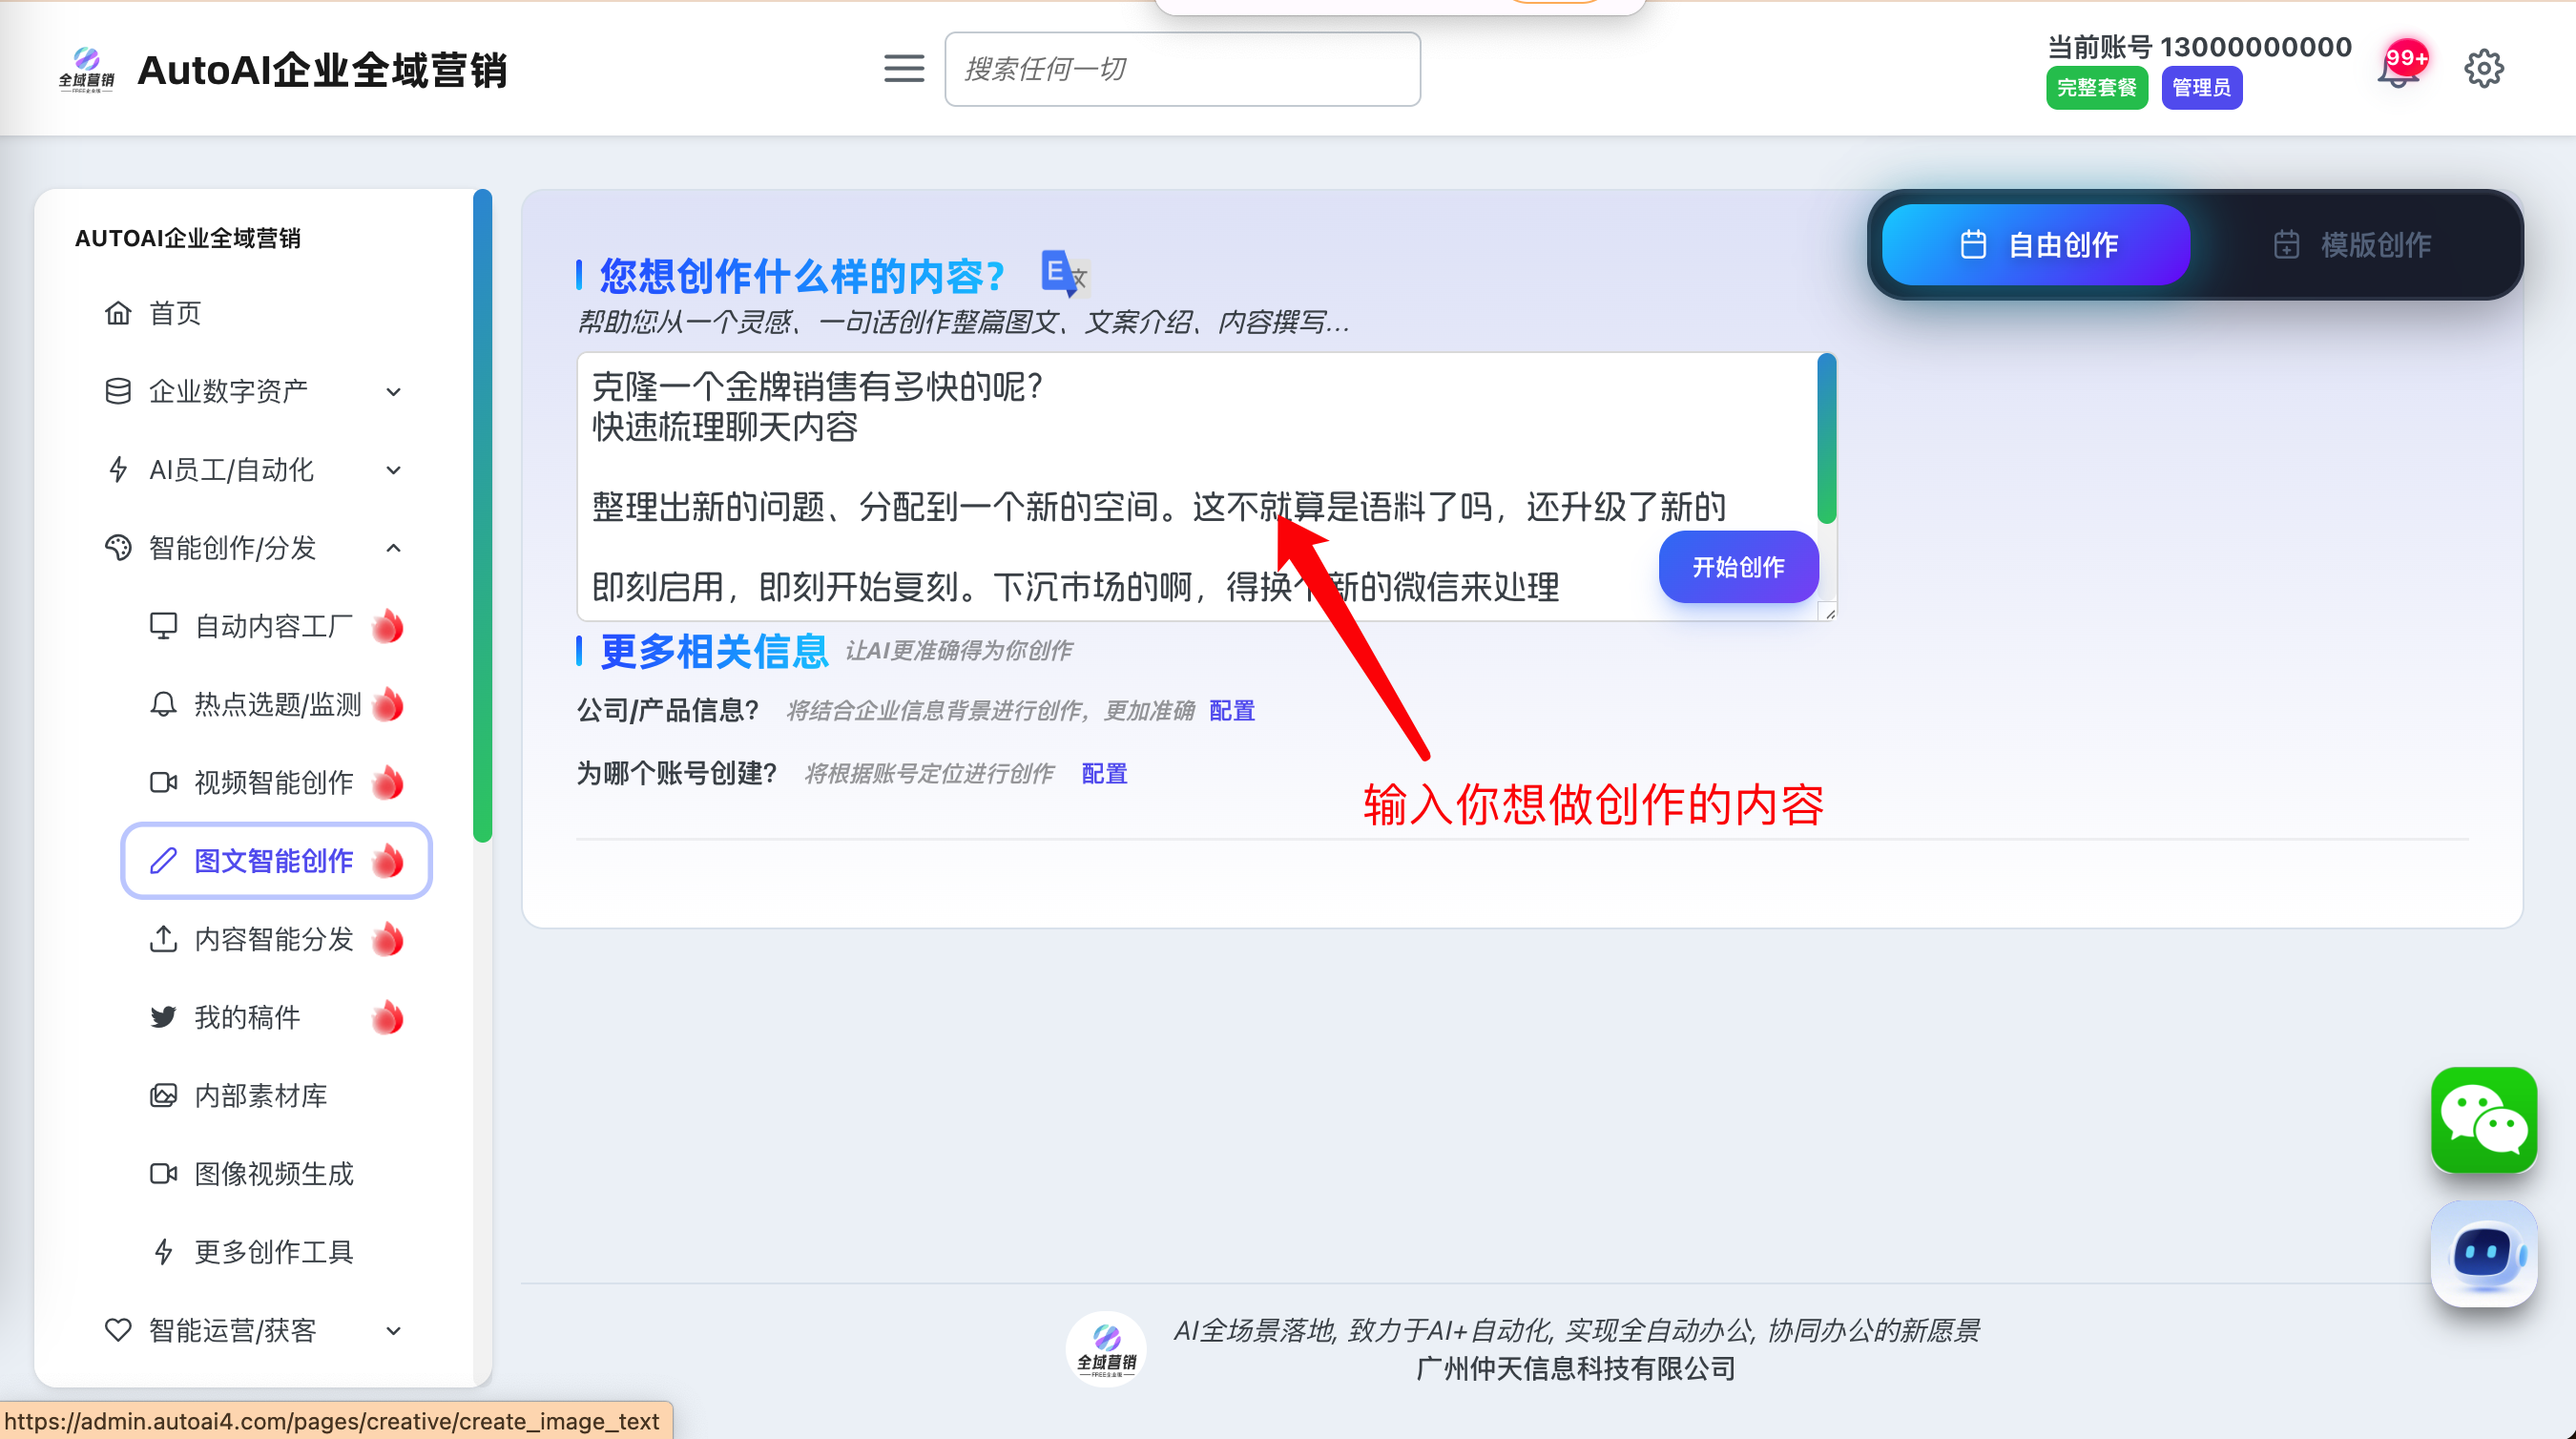Open 内容智能分发 in sidebar
This screenshot has width=2576, height=1439.
pyautogui.click(x=273, y=939)
